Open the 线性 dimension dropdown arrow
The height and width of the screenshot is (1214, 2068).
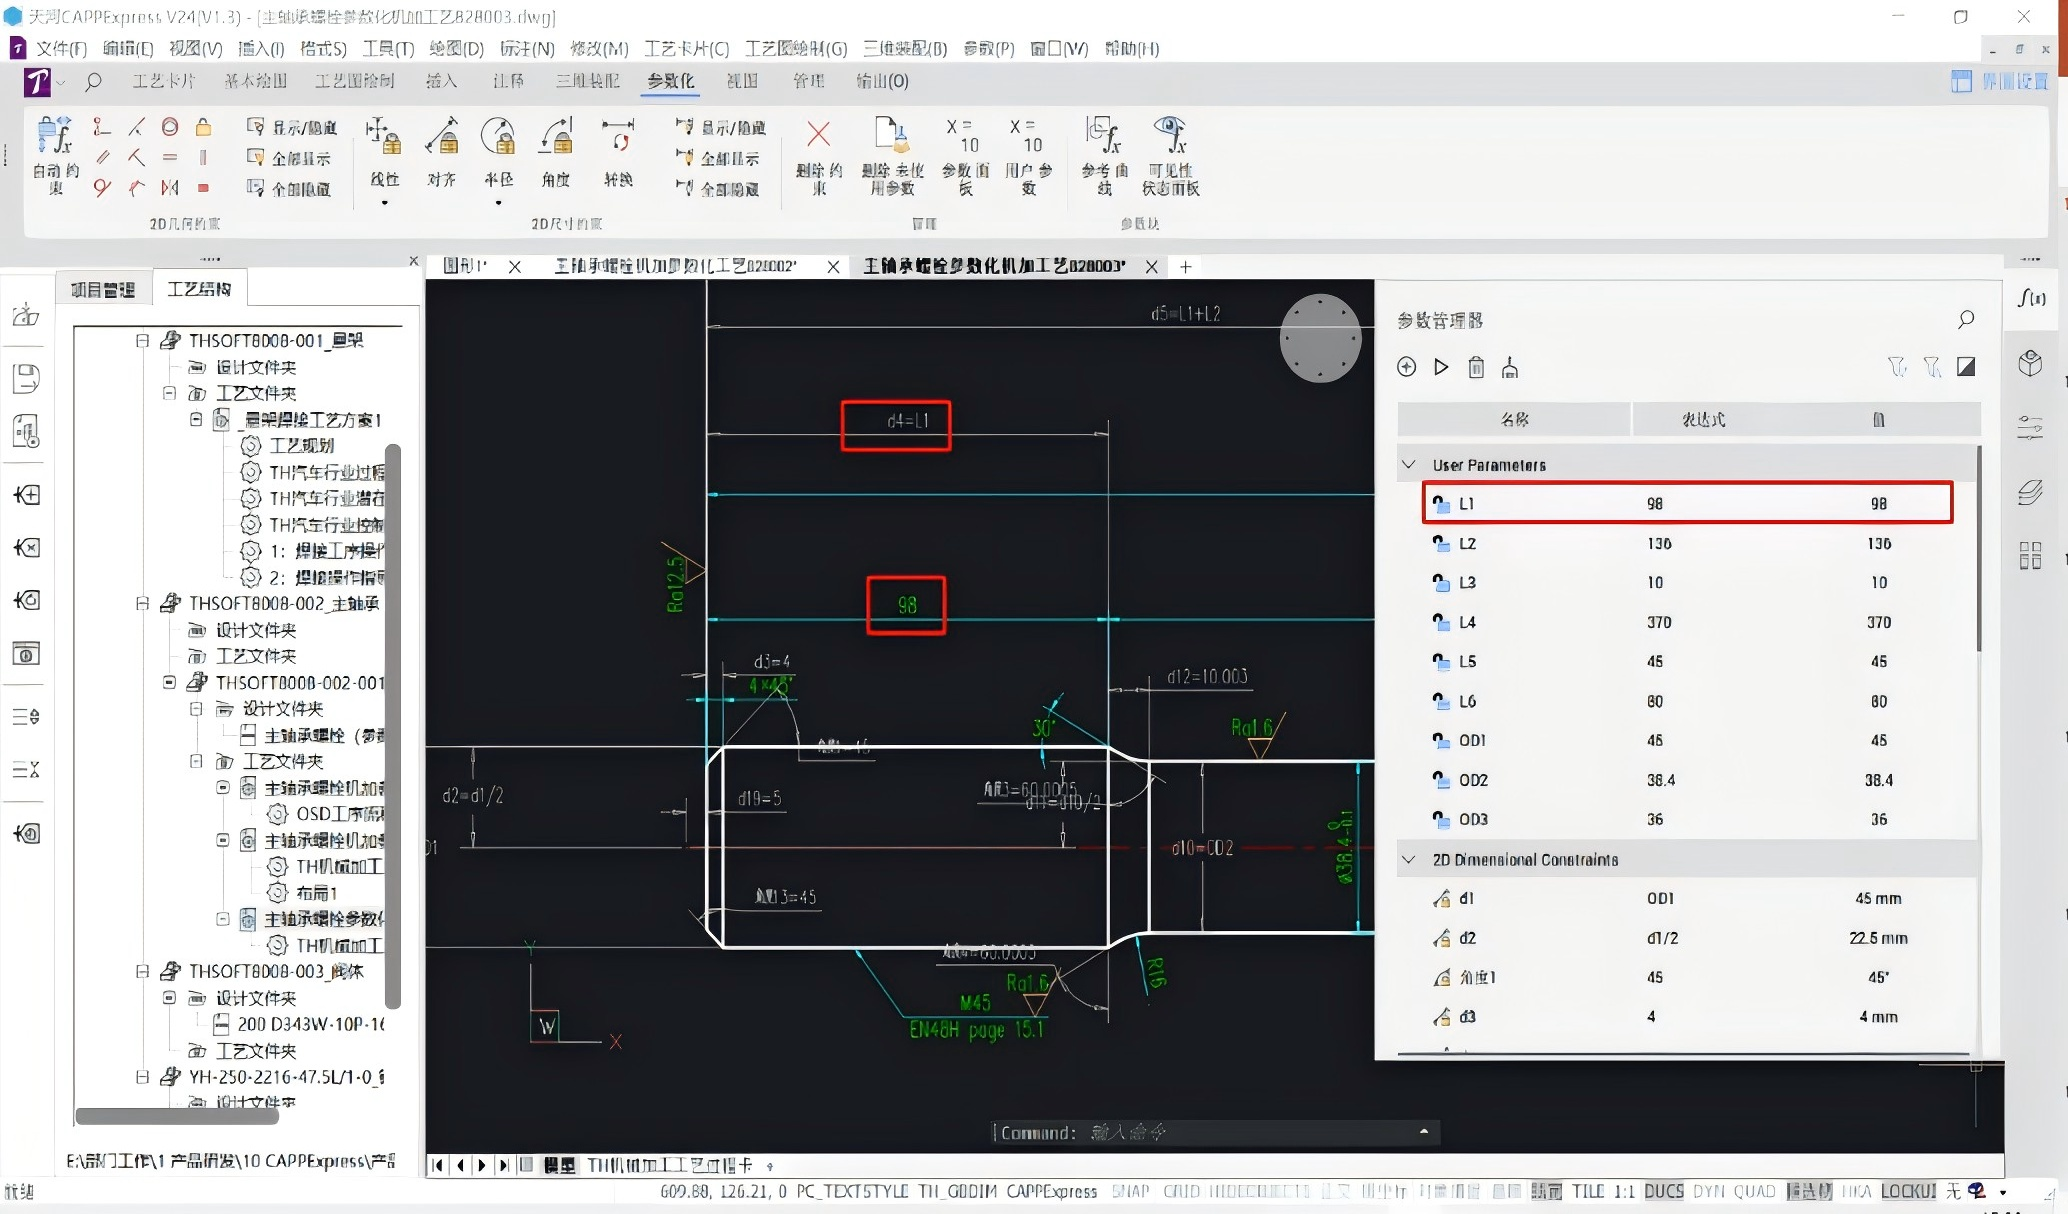click(x=384, y=203)
